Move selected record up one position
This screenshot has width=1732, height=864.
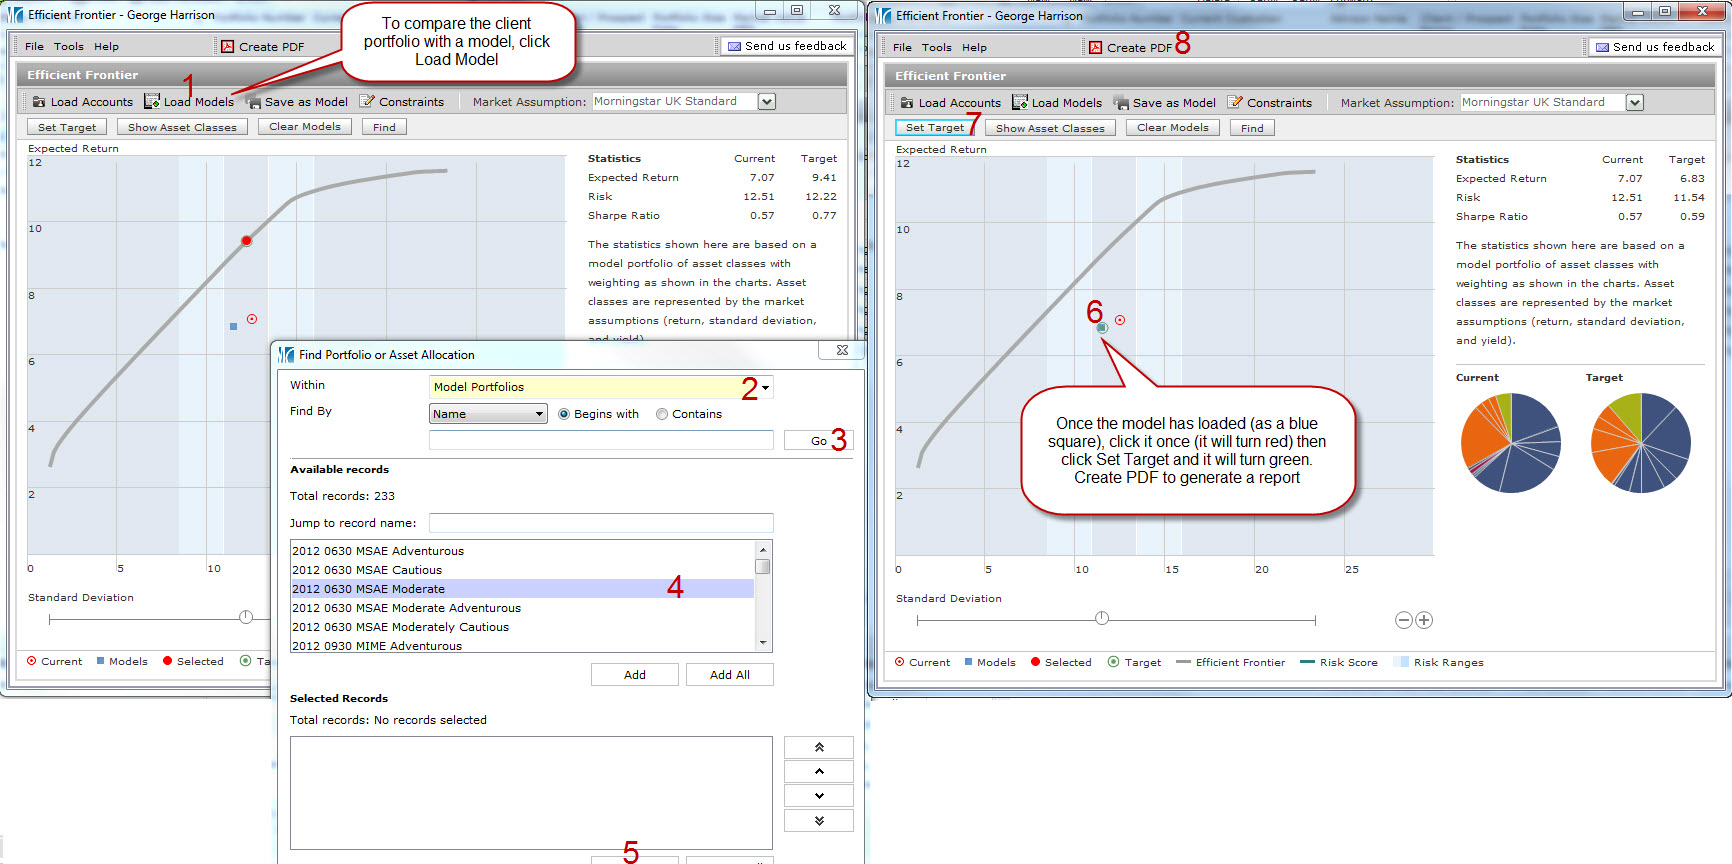(818, 772)
